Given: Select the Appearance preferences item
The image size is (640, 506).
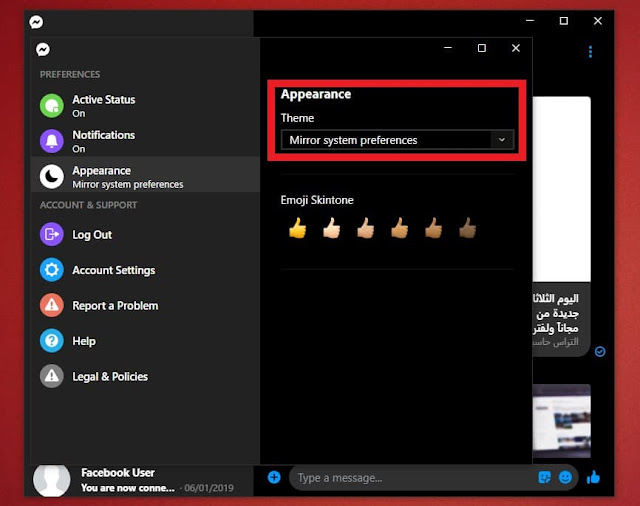Looking at the screenshot, I should tap(145, 174).
